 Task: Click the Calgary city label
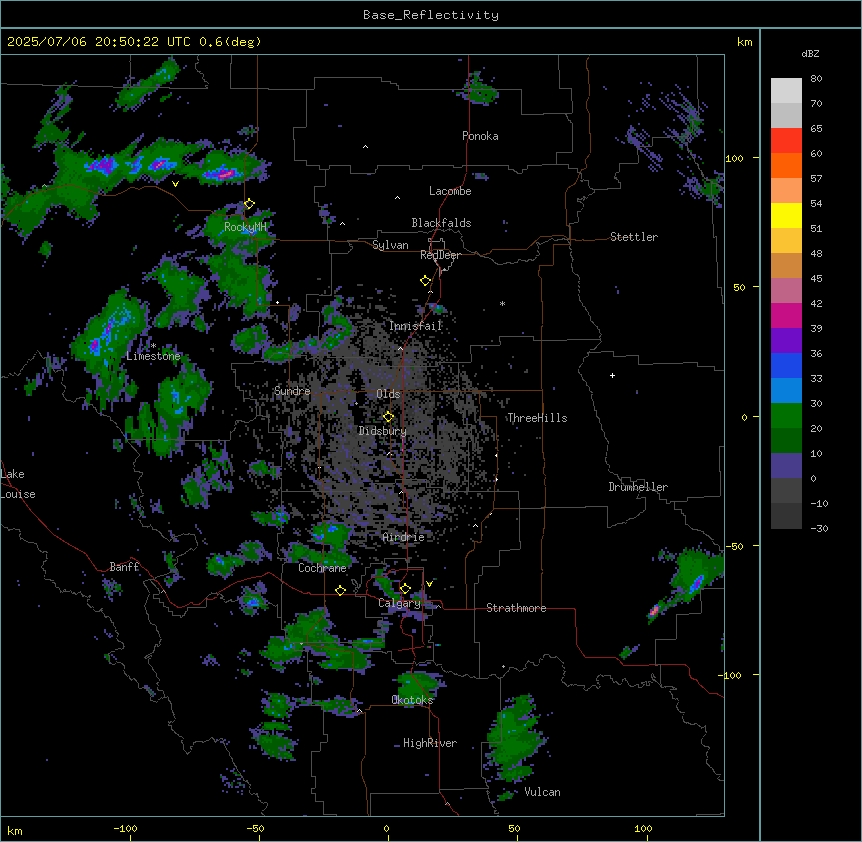pos(399,603)
